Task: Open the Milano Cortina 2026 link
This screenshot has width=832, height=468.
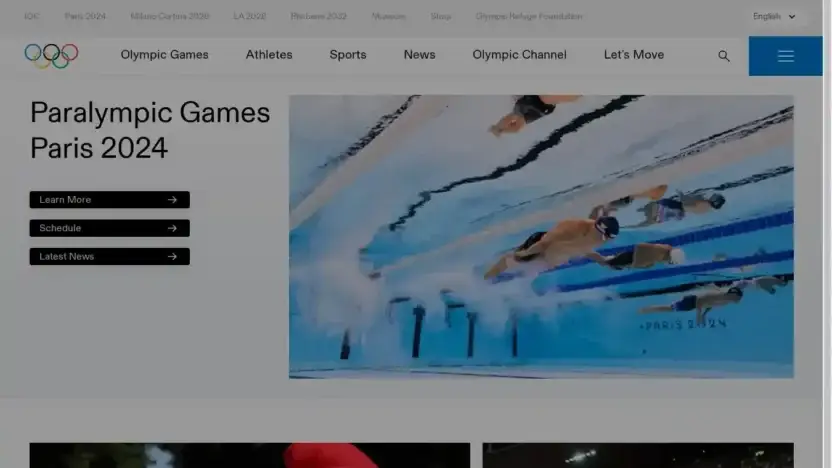Action: [x=170, y=16]
